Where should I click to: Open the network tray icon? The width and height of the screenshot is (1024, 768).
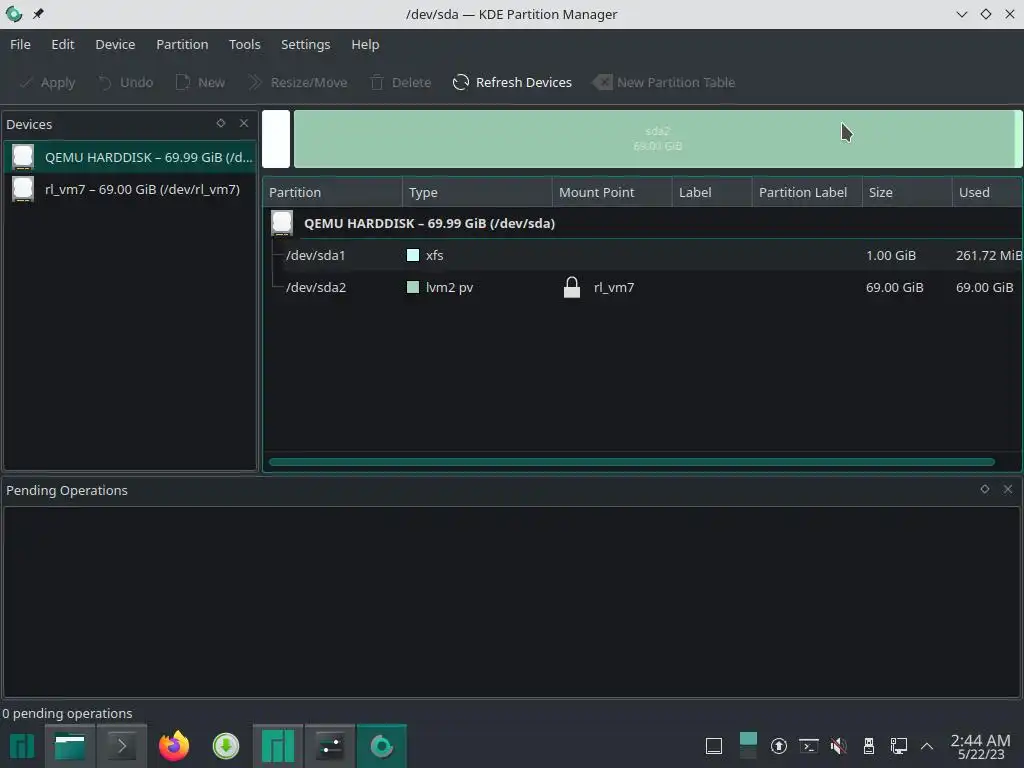[899, 746]
